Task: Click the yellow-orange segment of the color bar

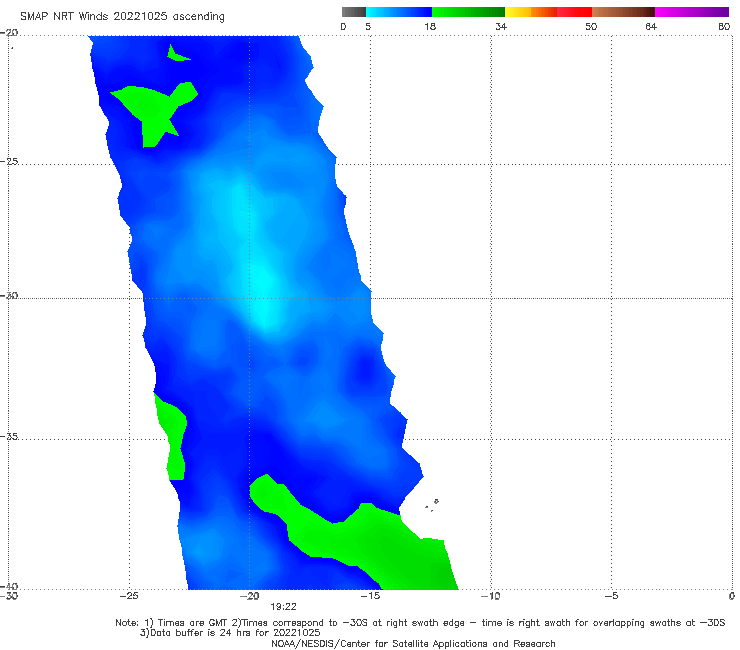Action: [x=531, y=12]
